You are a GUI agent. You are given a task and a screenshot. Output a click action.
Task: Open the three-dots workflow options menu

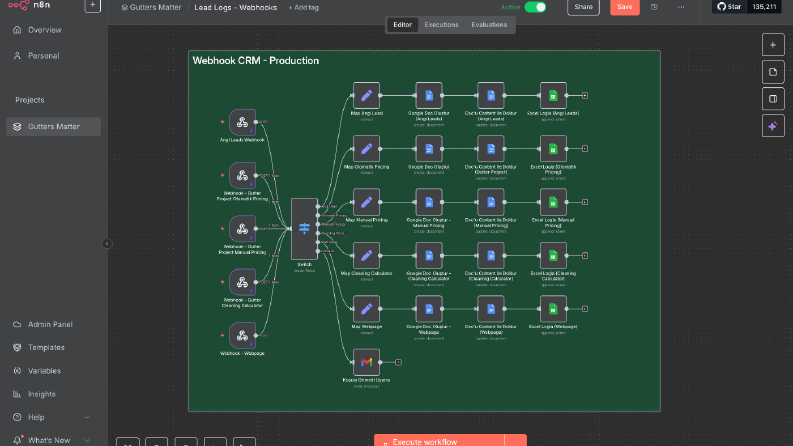tap(681, 7)
